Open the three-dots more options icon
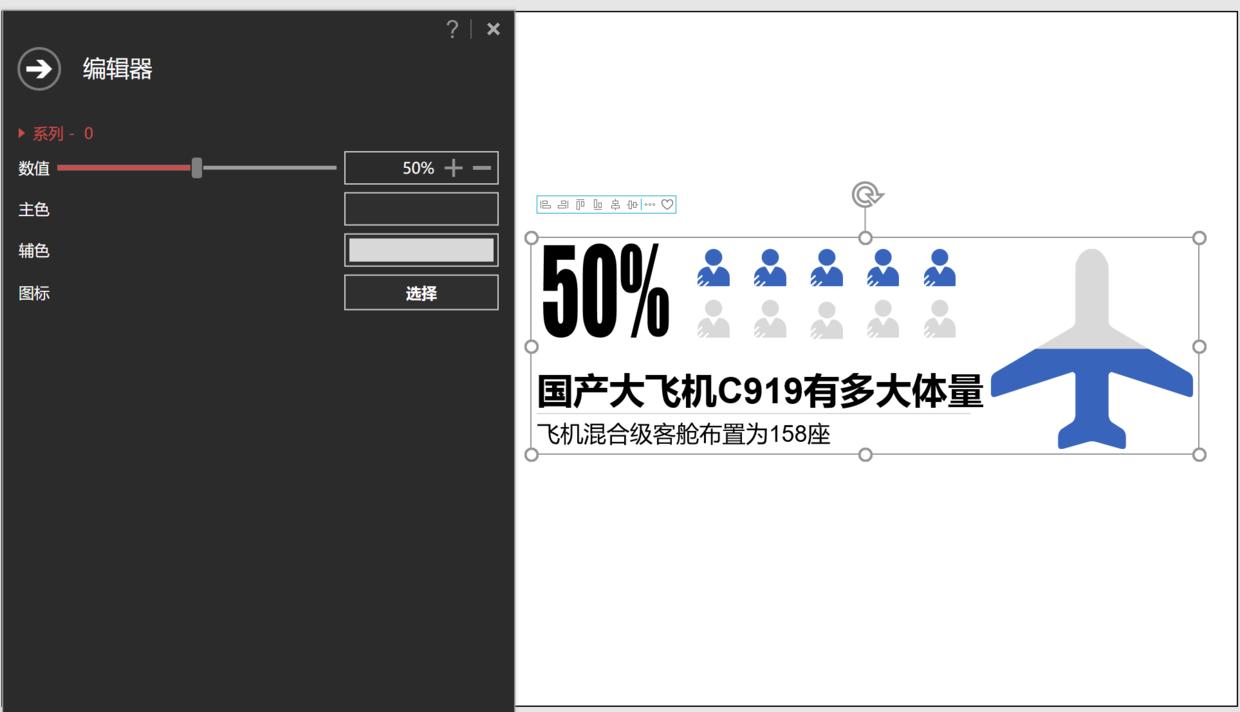Screen dimensions: 1240x712 click(x=650, y=204)
